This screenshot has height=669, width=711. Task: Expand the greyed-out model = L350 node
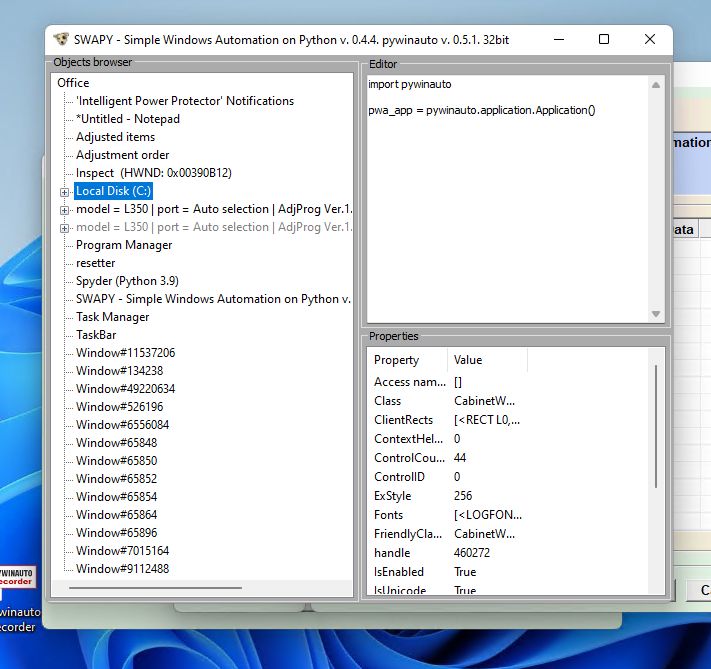[64, 228]
